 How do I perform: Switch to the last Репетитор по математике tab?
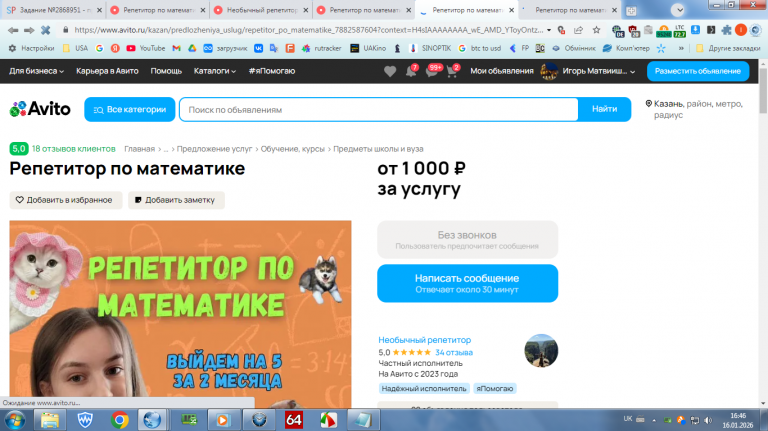[x=569, y=10]
